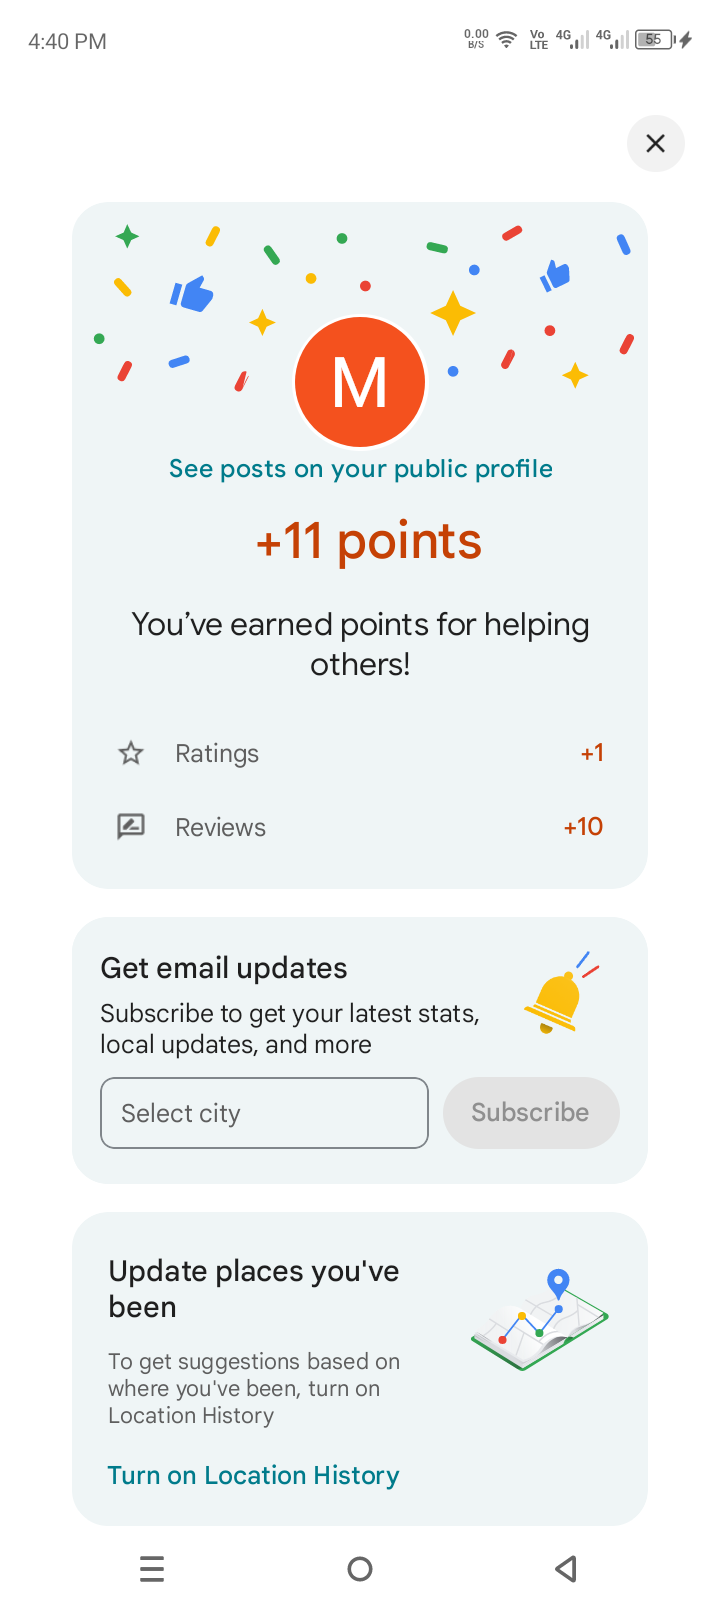Tap the Ratings star icon
The height and width of the screenshot is (1612, 720).
click(x=131, y=753)
